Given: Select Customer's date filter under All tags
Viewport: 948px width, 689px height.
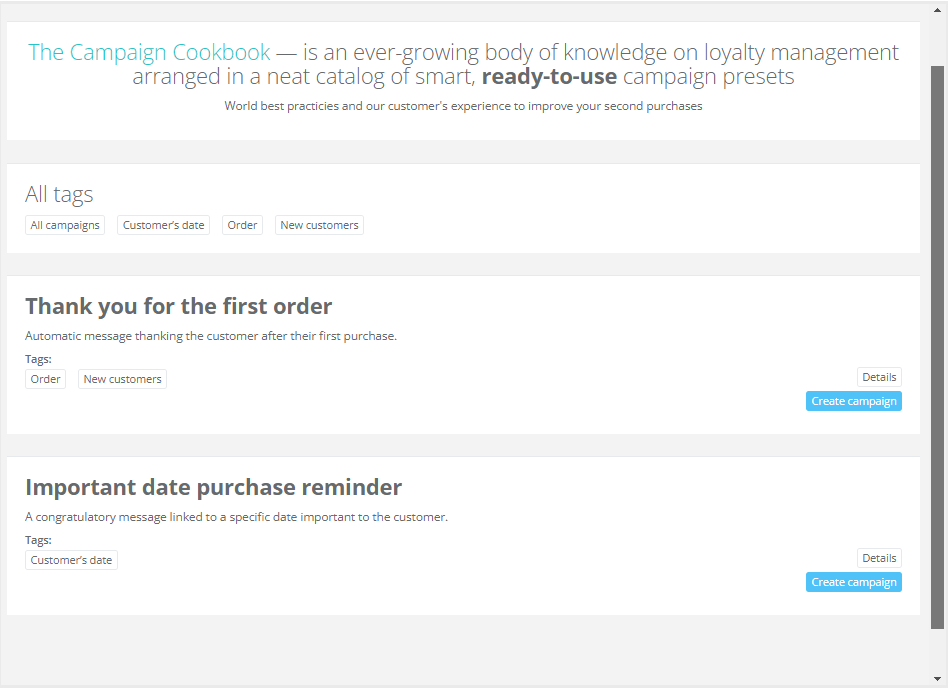Looking at the screenshot, I should pyautogui.click(x=163, y=225).
